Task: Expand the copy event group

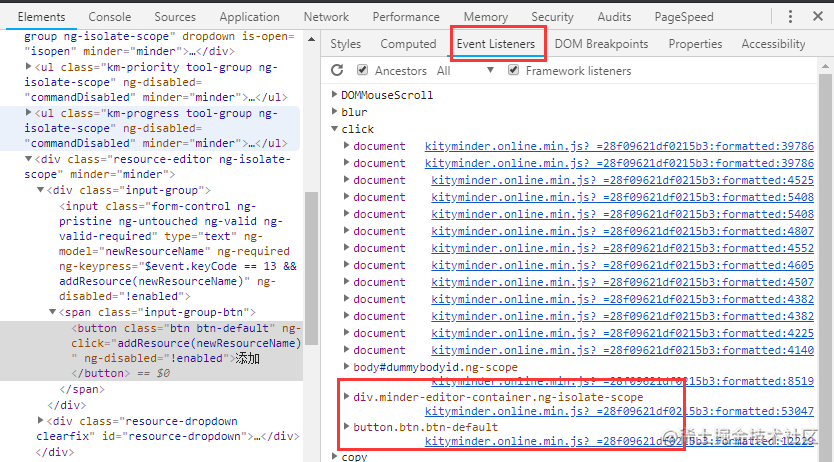Action: (334, 456)
